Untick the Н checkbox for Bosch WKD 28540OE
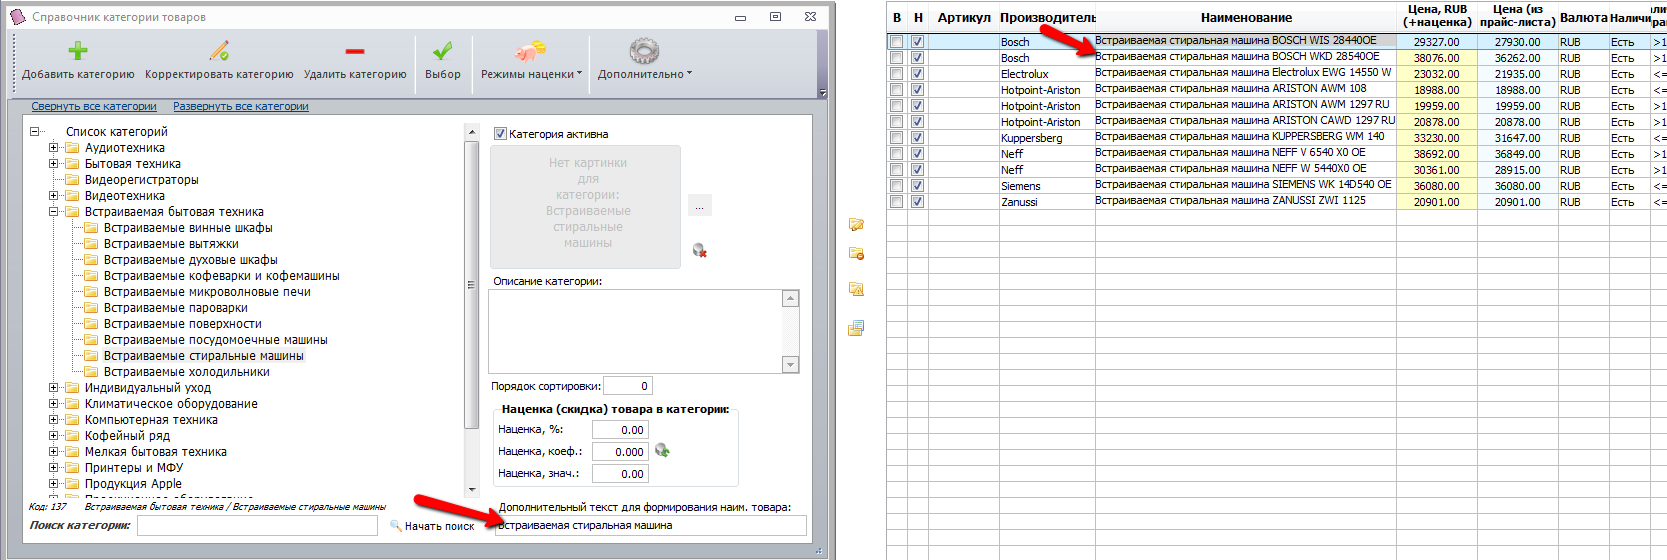Image resolution: width=1667 pixels, height=560 pixels. click(x=917, y=58)
